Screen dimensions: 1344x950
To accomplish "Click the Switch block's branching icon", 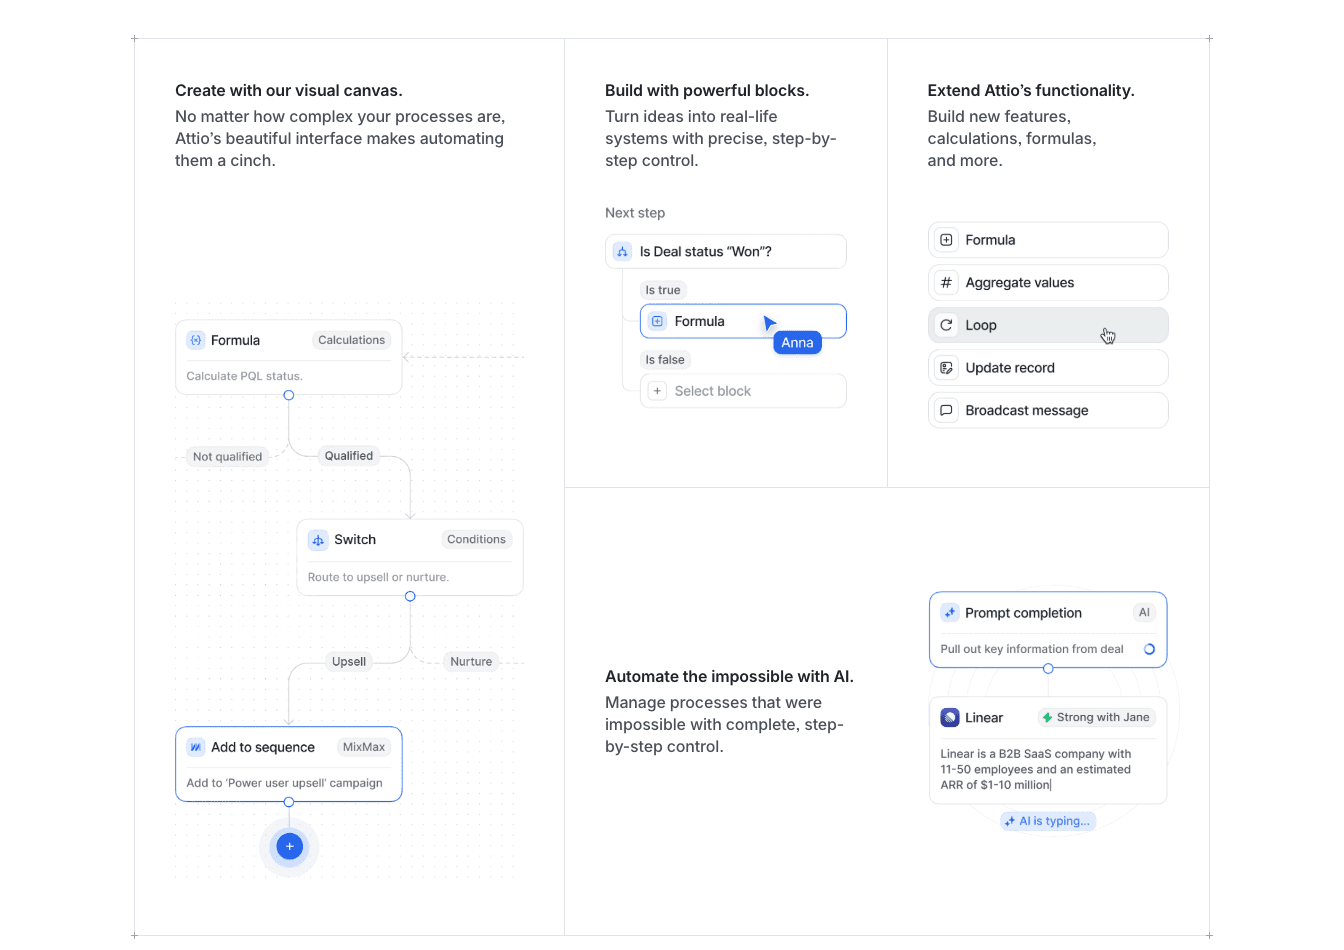I will [318, 539].
